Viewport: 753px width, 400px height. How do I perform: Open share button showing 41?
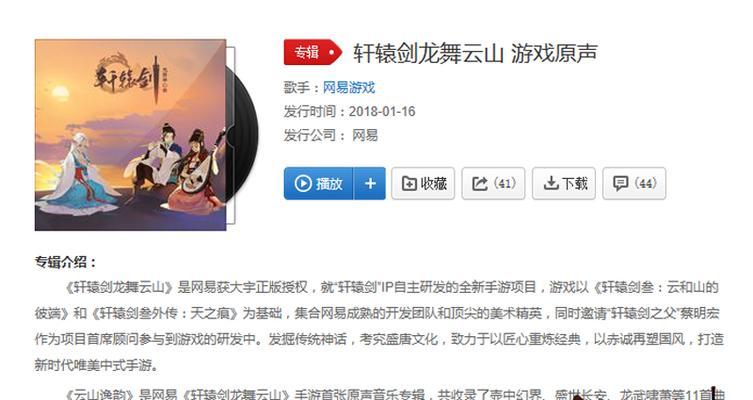click(493, 183)
